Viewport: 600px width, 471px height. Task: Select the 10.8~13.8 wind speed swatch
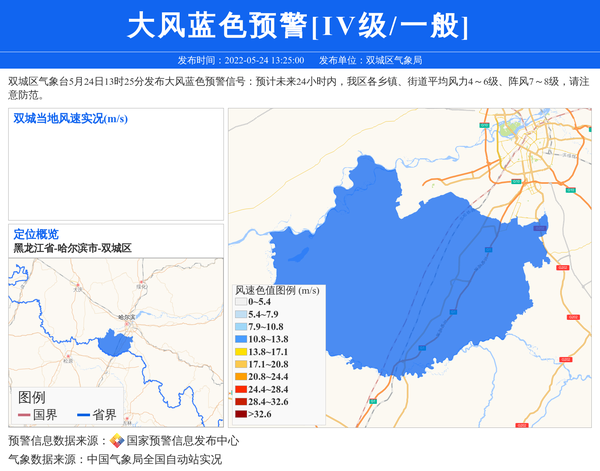(x=241, y=340)
